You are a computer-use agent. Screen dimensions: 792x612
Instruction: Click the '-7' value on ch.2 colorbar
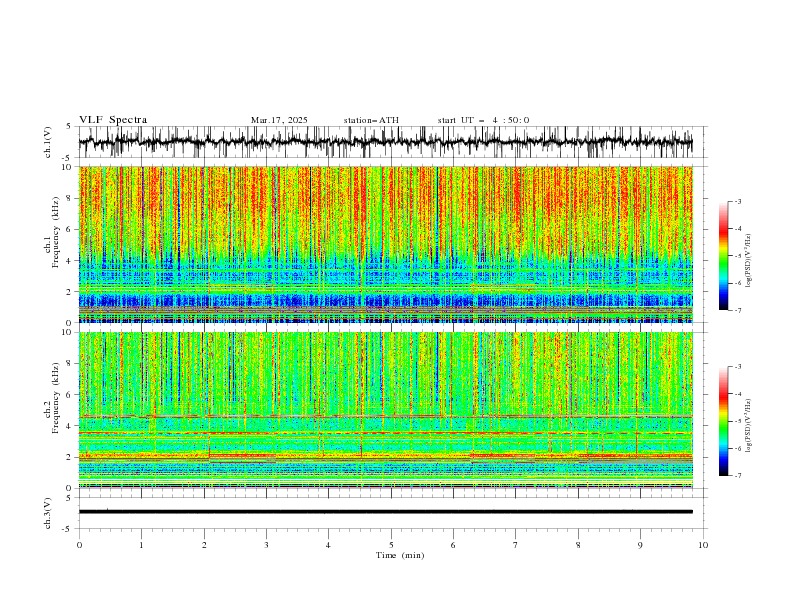[737, 476]
